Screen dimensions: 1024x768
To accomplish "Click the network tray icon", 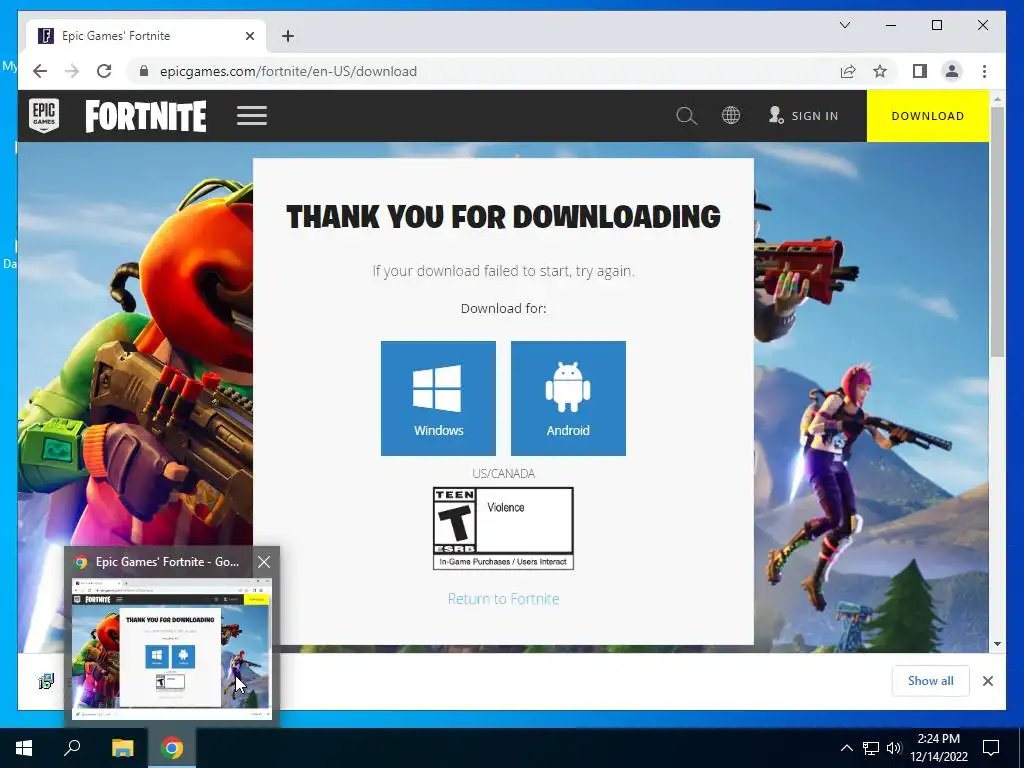I will (871, 748).
